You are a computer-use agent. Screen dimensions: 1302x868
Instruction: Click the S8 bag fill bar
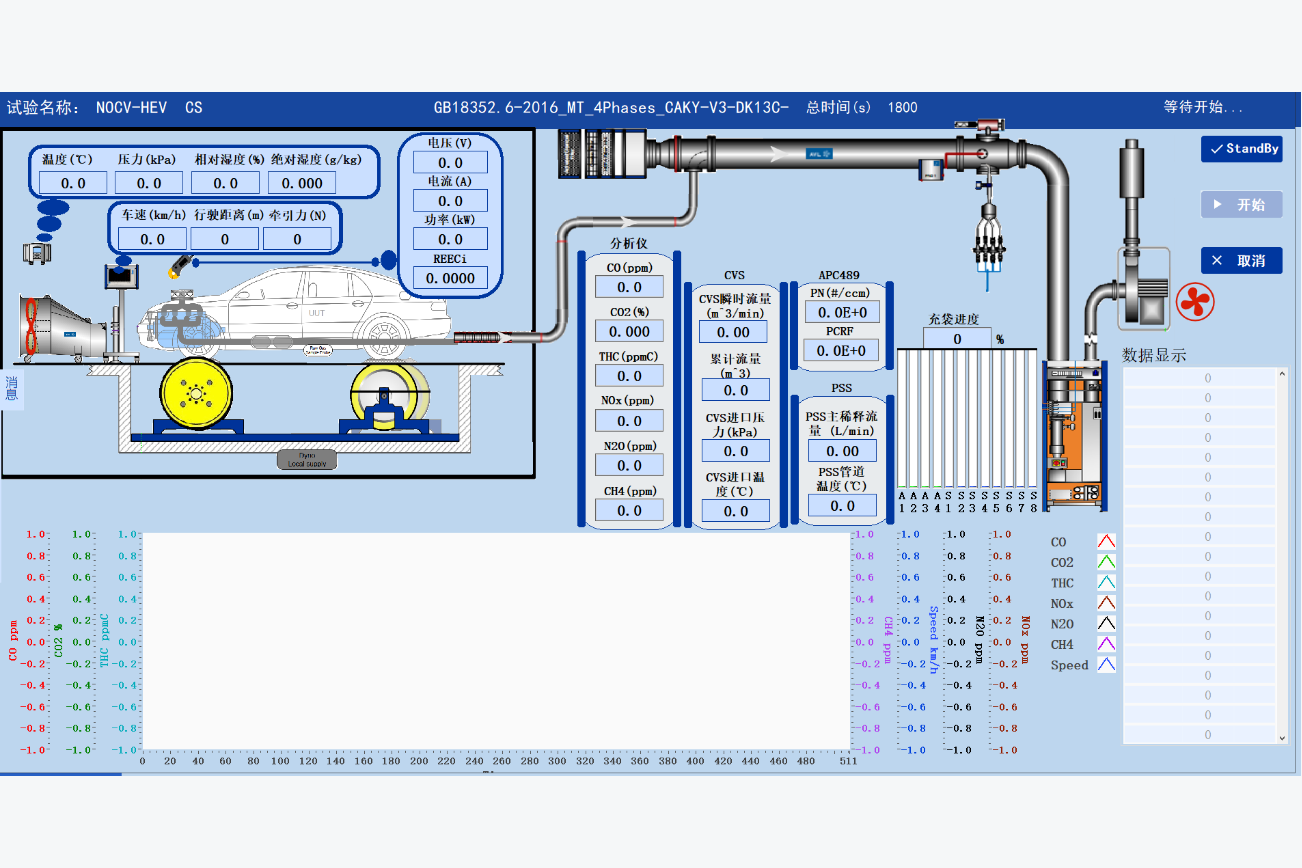(1034, 418)
